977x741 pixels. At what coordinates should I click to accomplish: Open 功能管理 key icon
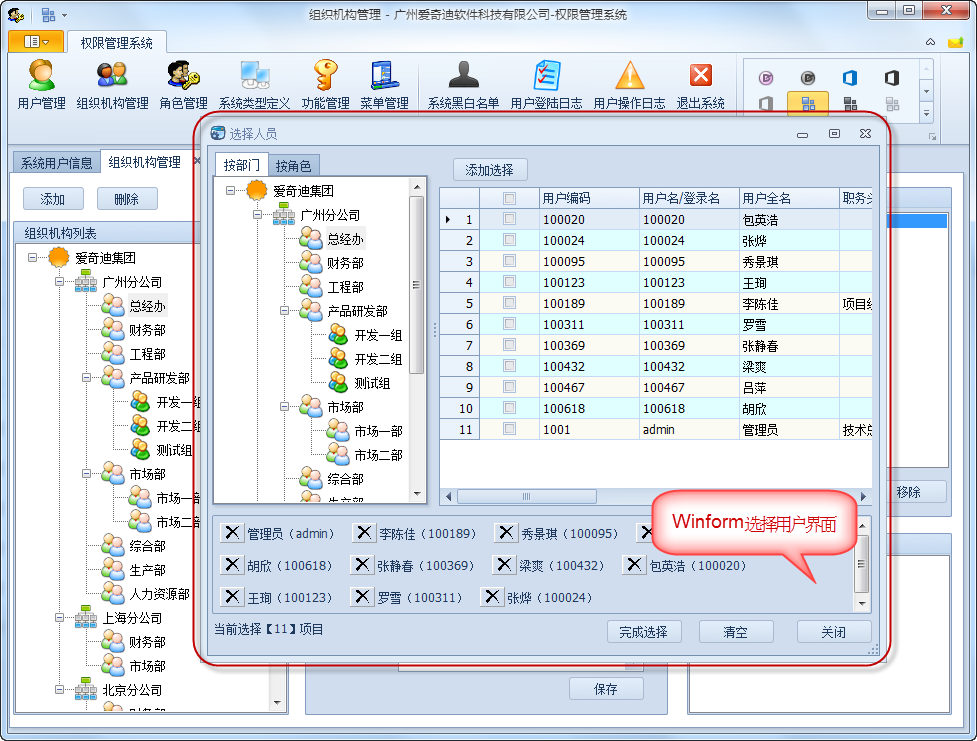click(325, 85)
